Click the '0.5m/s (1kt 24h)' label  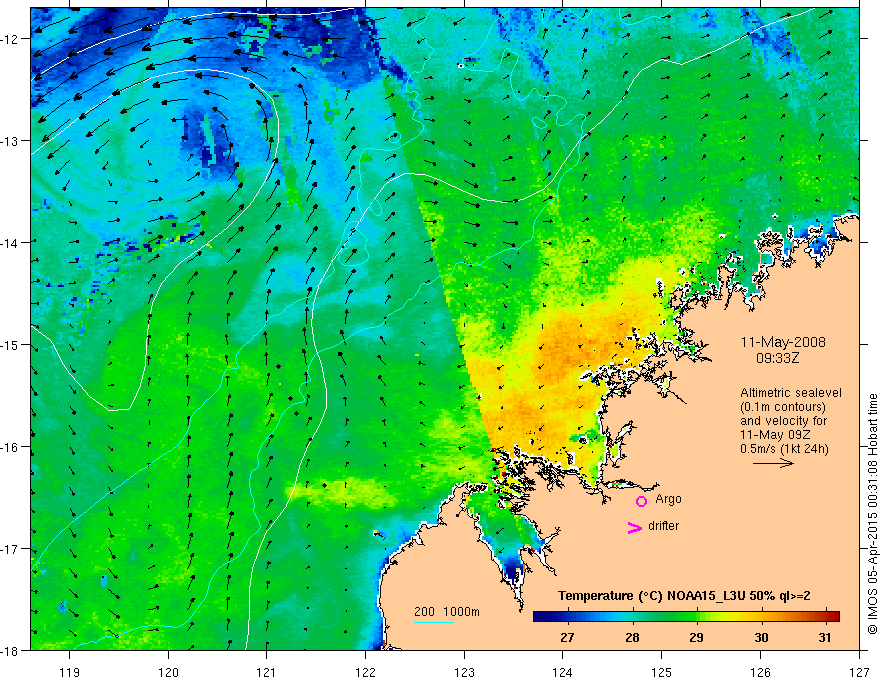pos(785,449)
